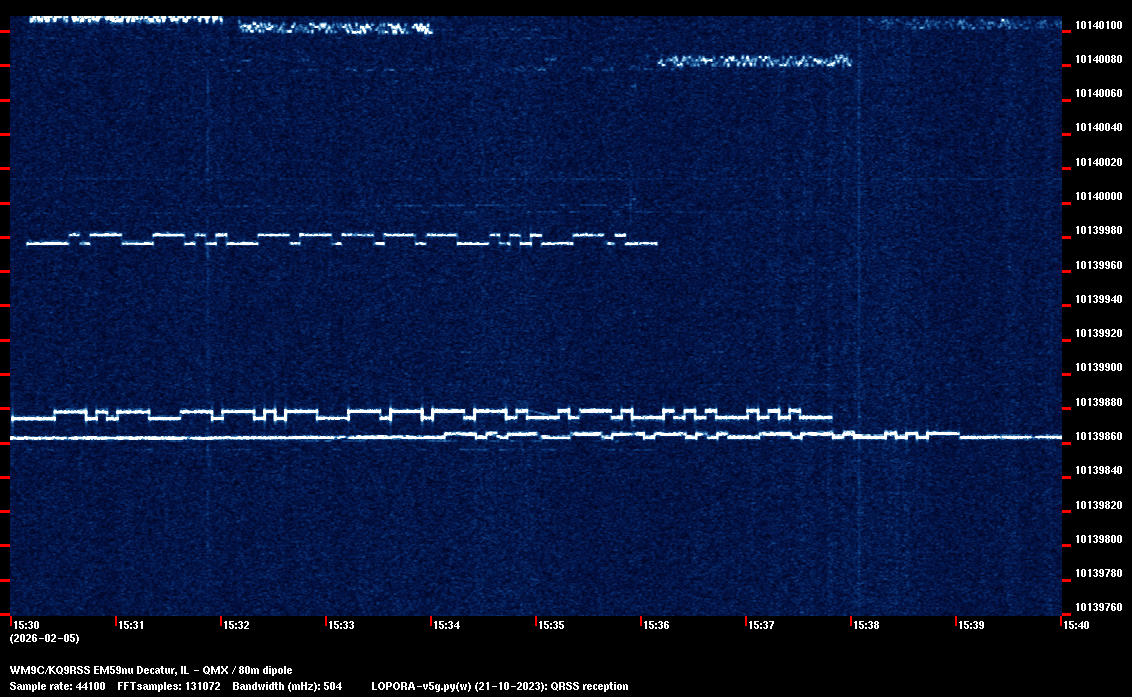Select the 15:35 time marker

pos(551,625)
